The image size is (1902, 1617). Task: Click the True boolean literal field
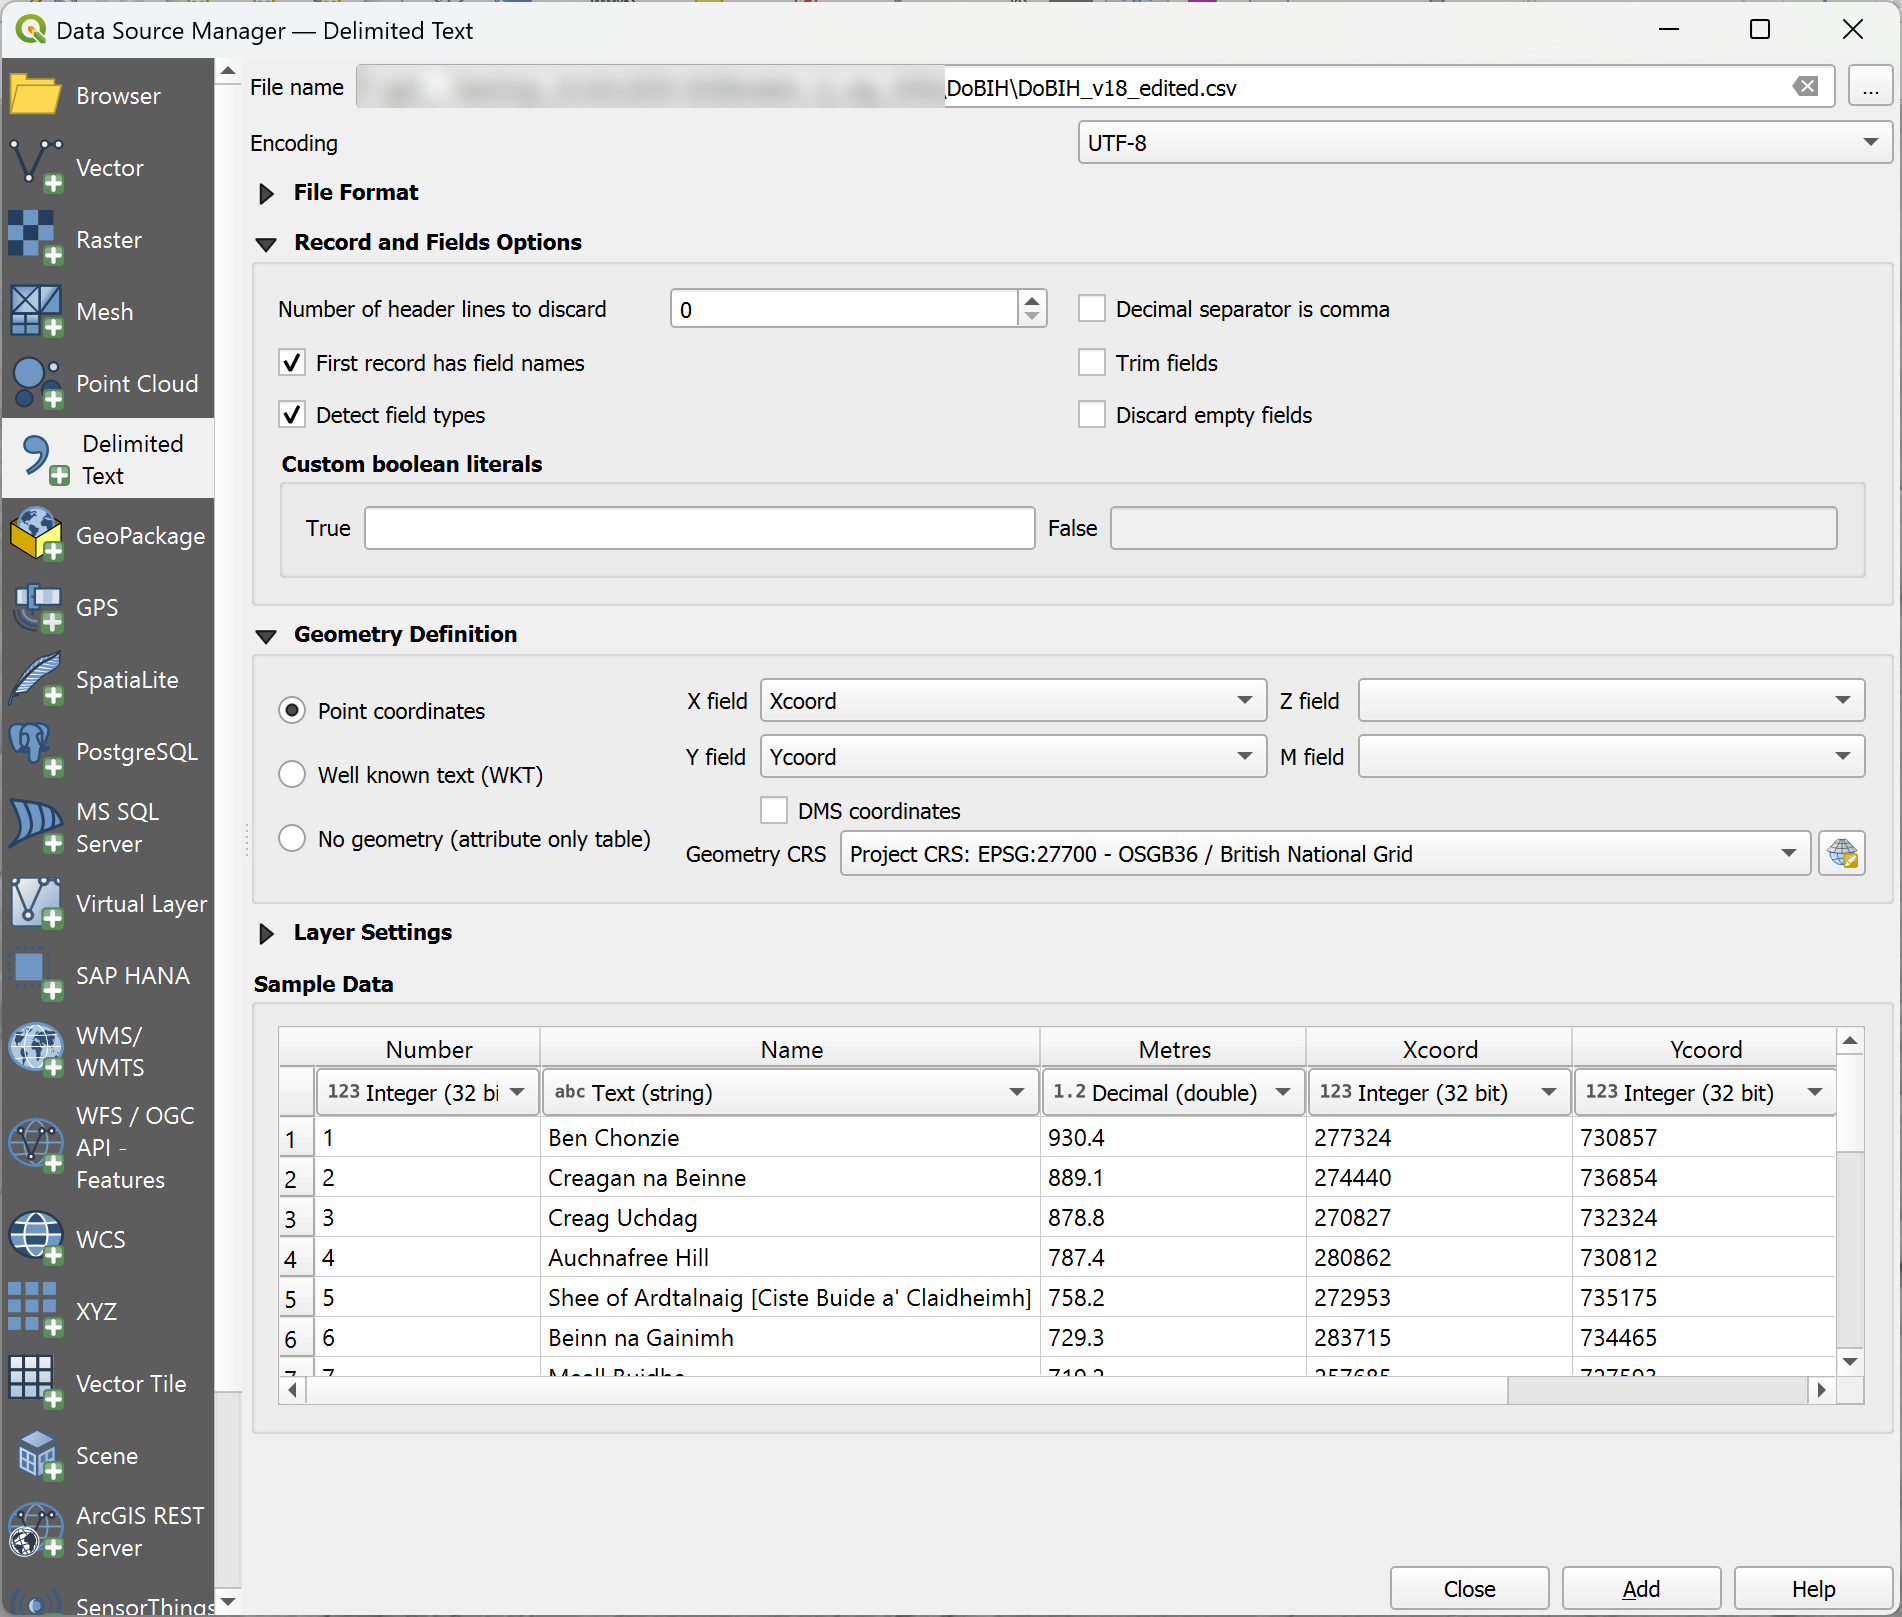(699, 528)
